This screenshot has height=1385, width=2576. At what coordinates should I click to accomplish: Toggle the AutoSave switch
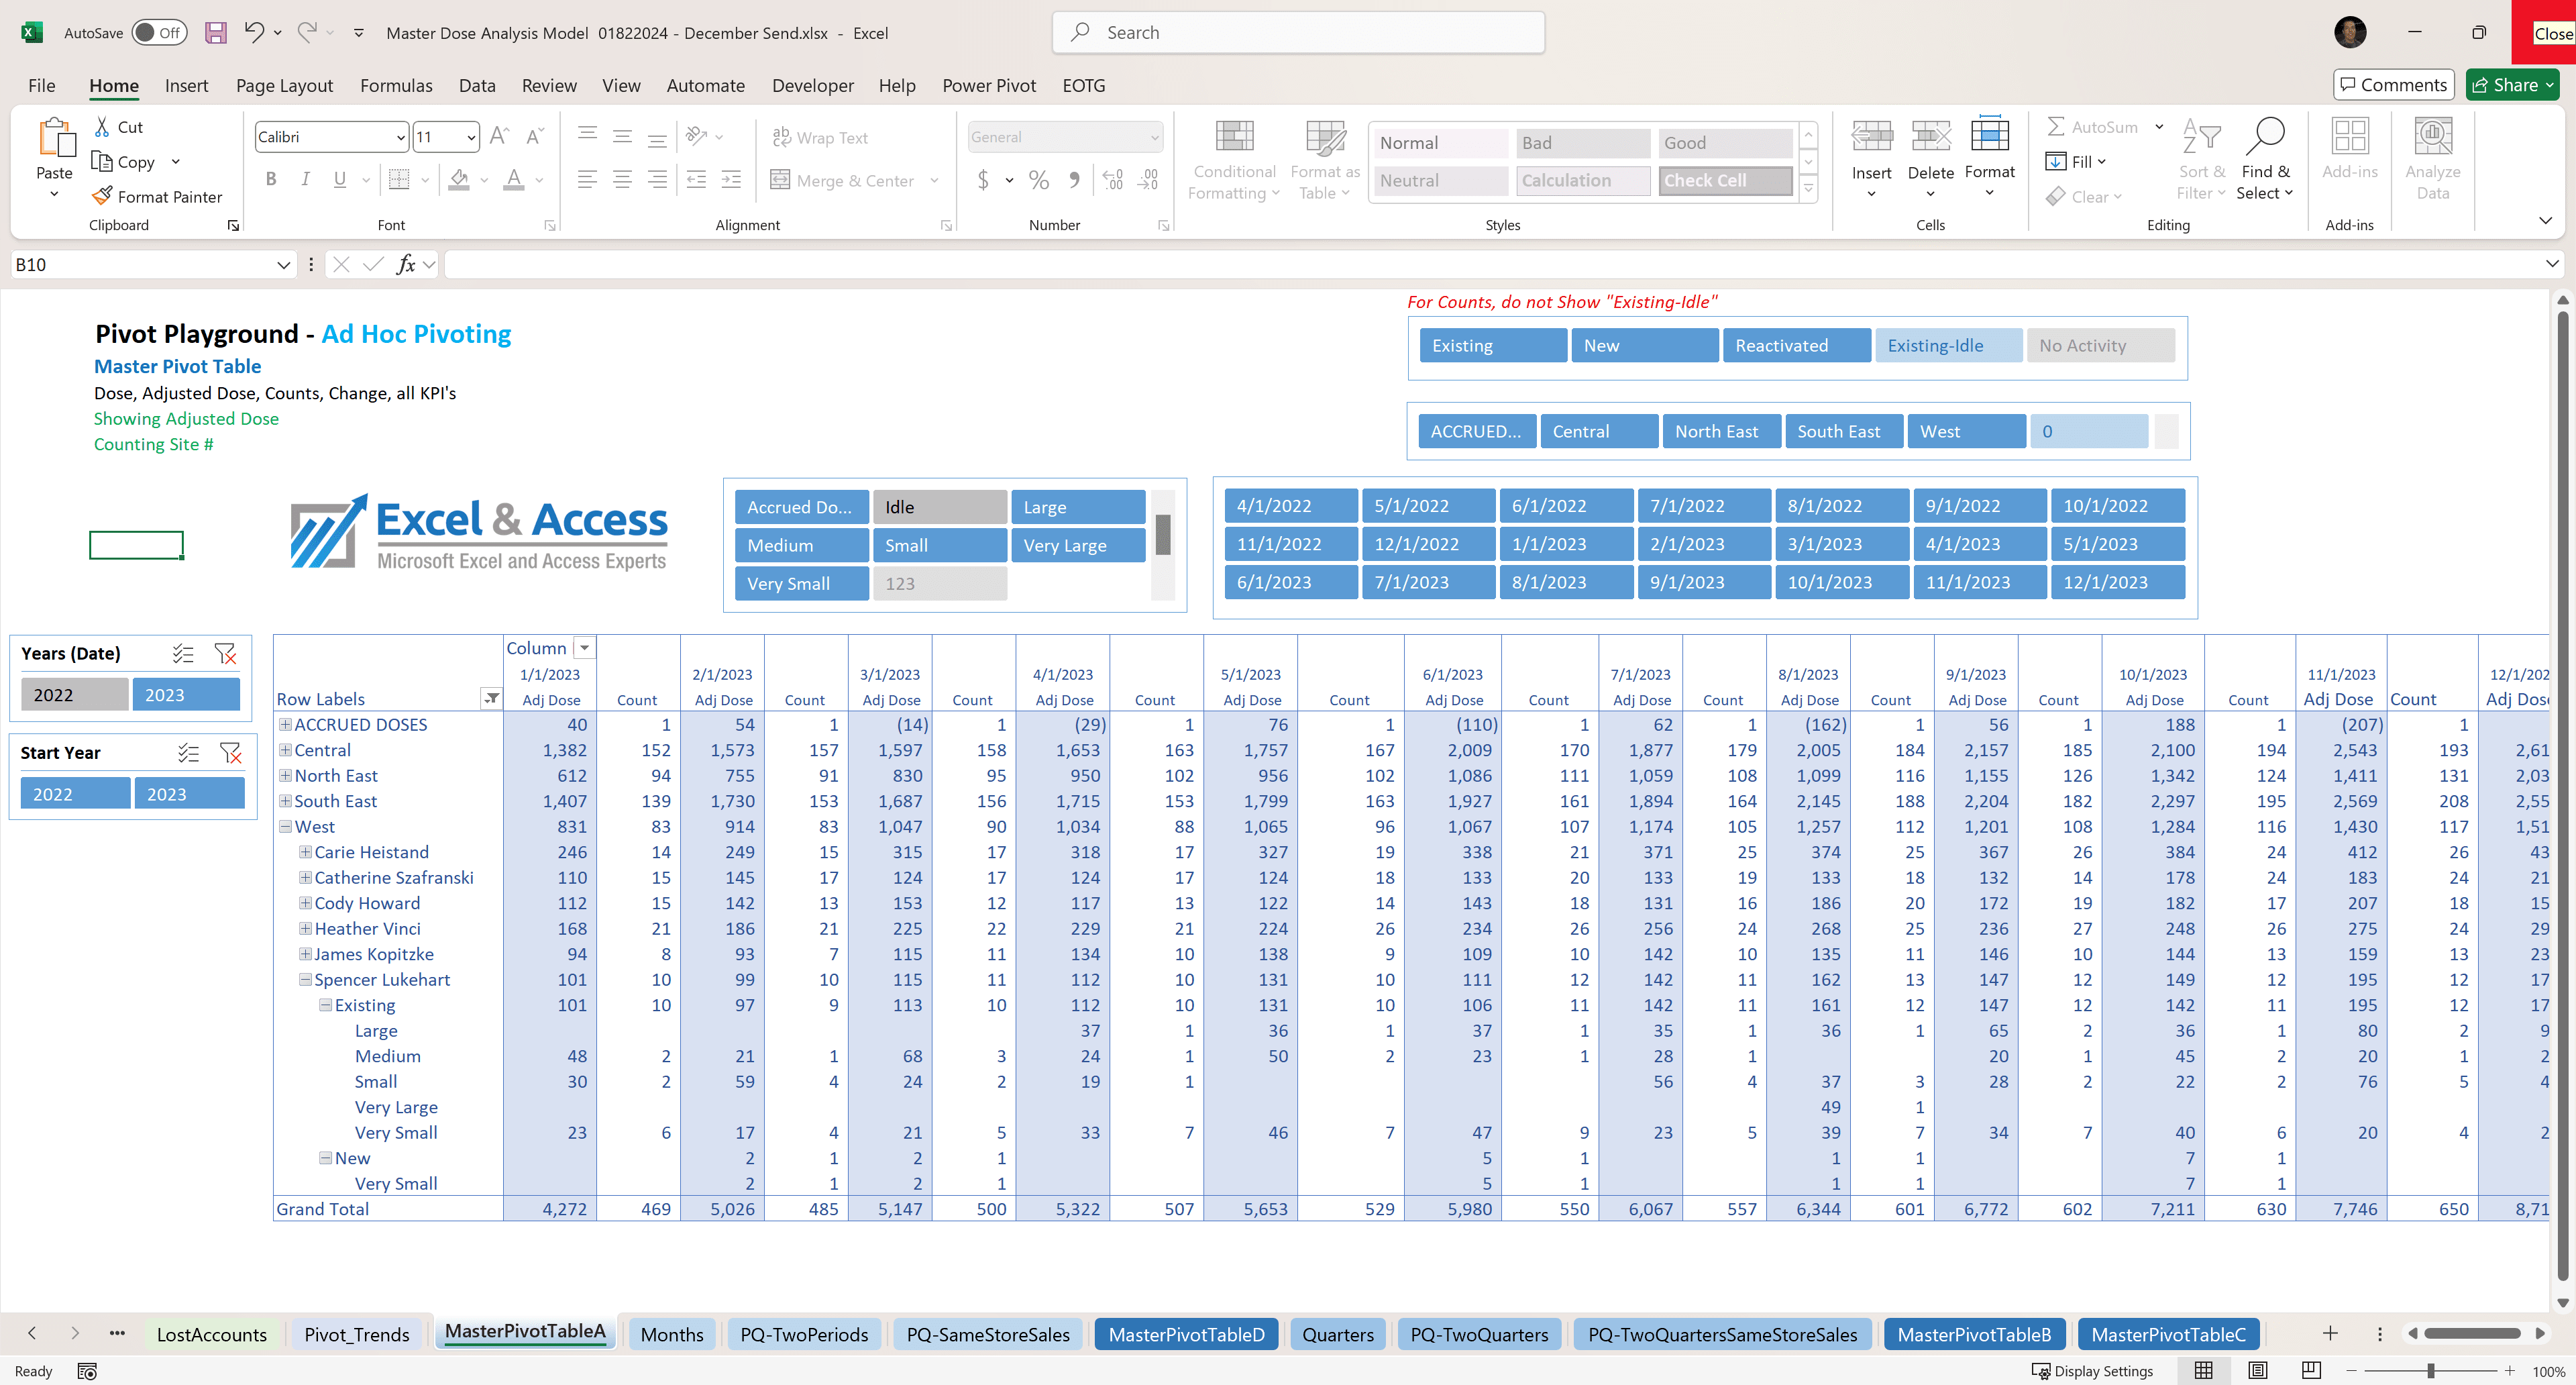click(x=159, y=33)
